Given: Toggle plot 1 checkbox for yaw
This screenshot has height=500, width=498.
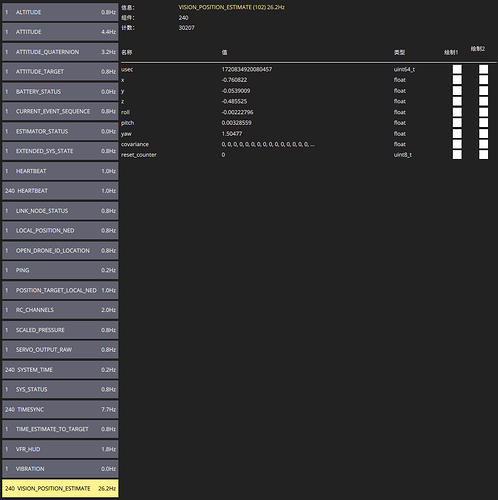Looking at the screenshot, I should click(x=457, y=133).
